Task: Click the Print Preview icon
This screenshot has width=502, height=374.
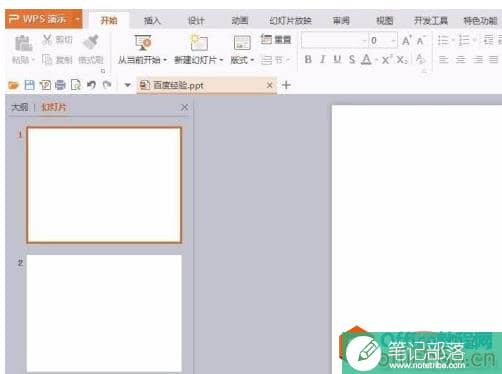Action: (x=76, y=85)
